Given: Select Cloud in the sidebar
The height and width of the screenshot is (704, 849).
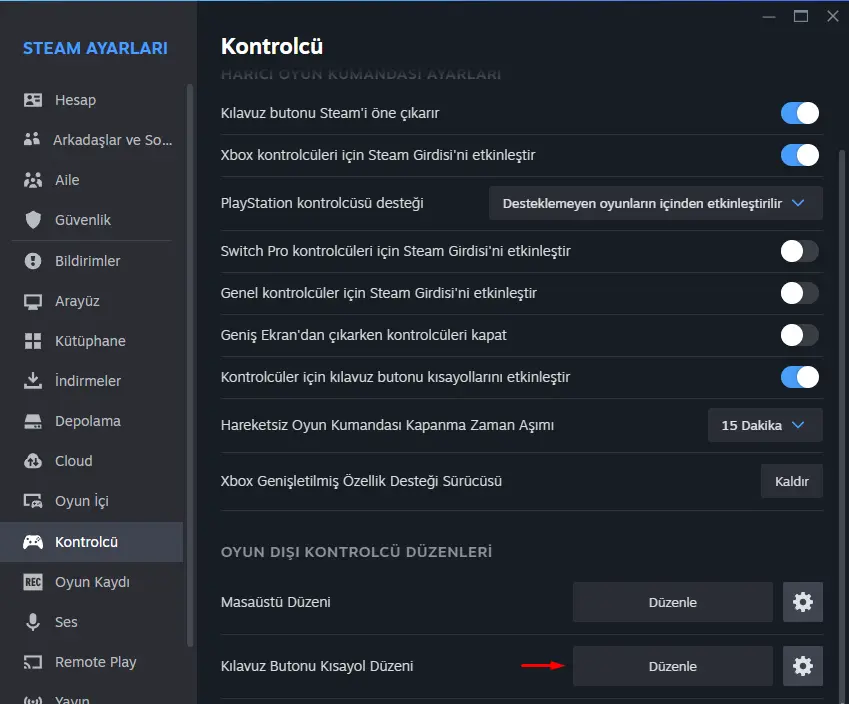Looking at the screenshot, I should (92, 461).
